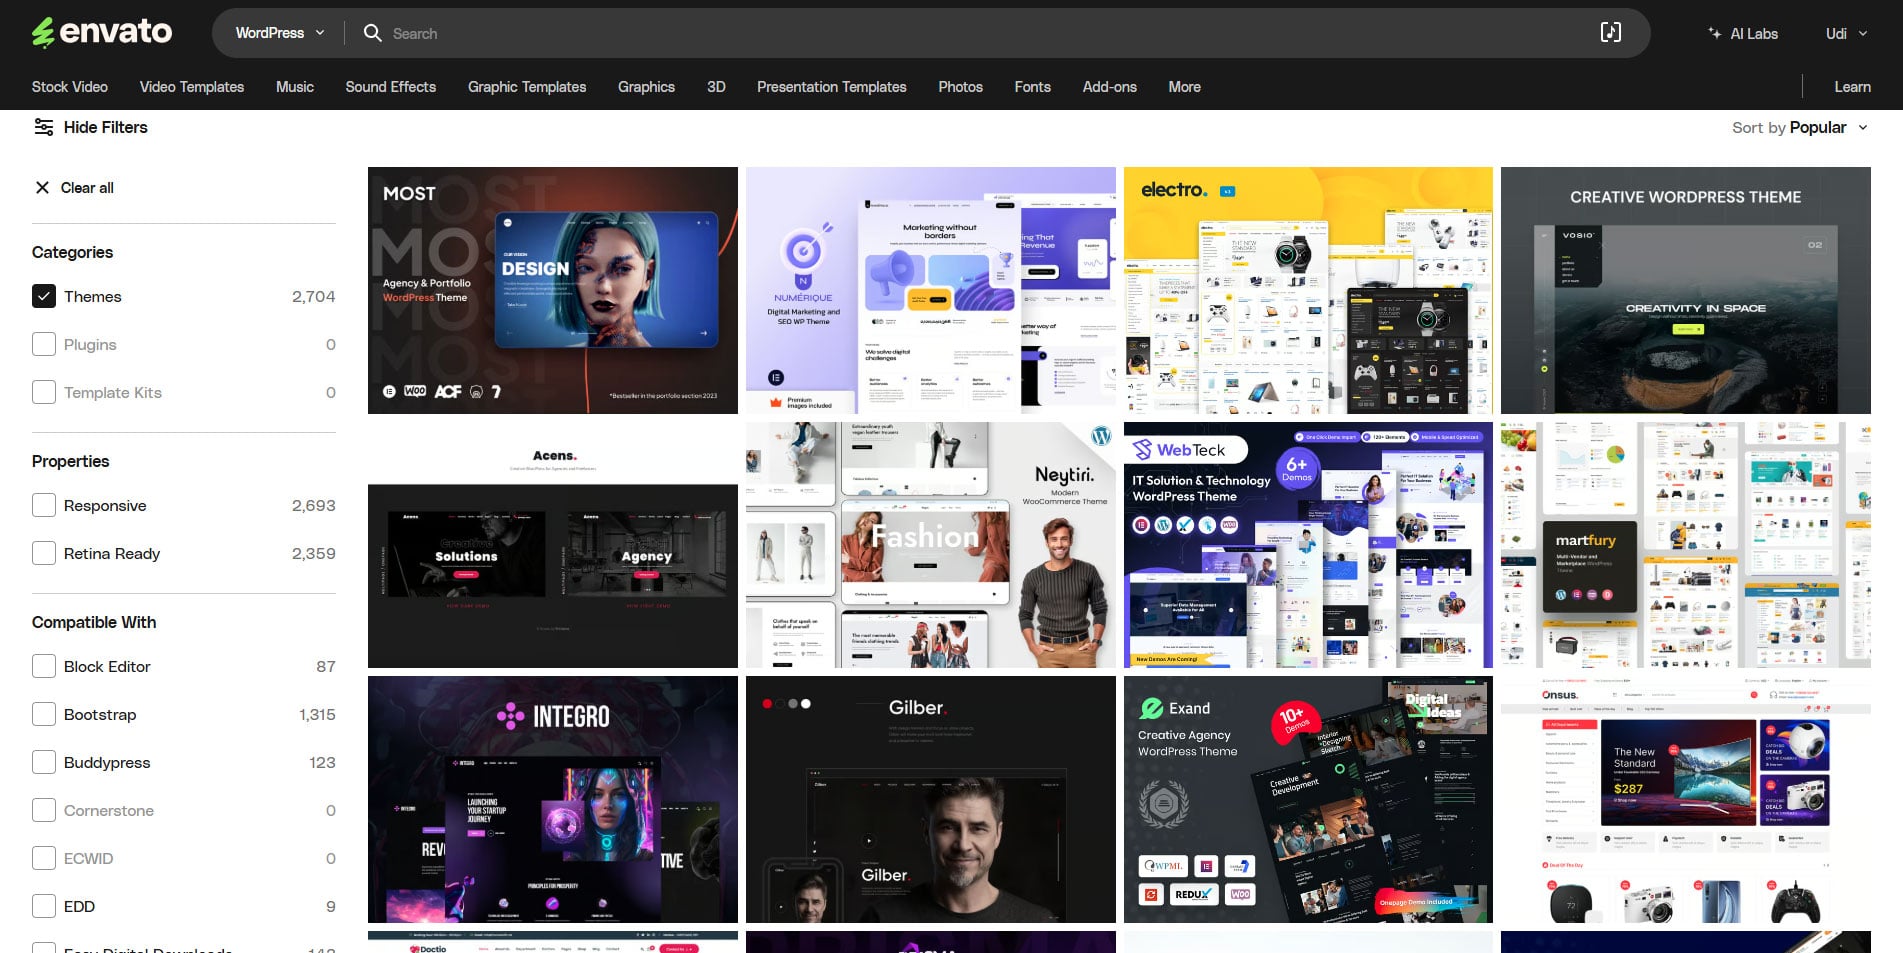Screen dimensions: 1903x953
Task: Check the Bootstrap compatibility checkbox
Action: coord(44,714)
